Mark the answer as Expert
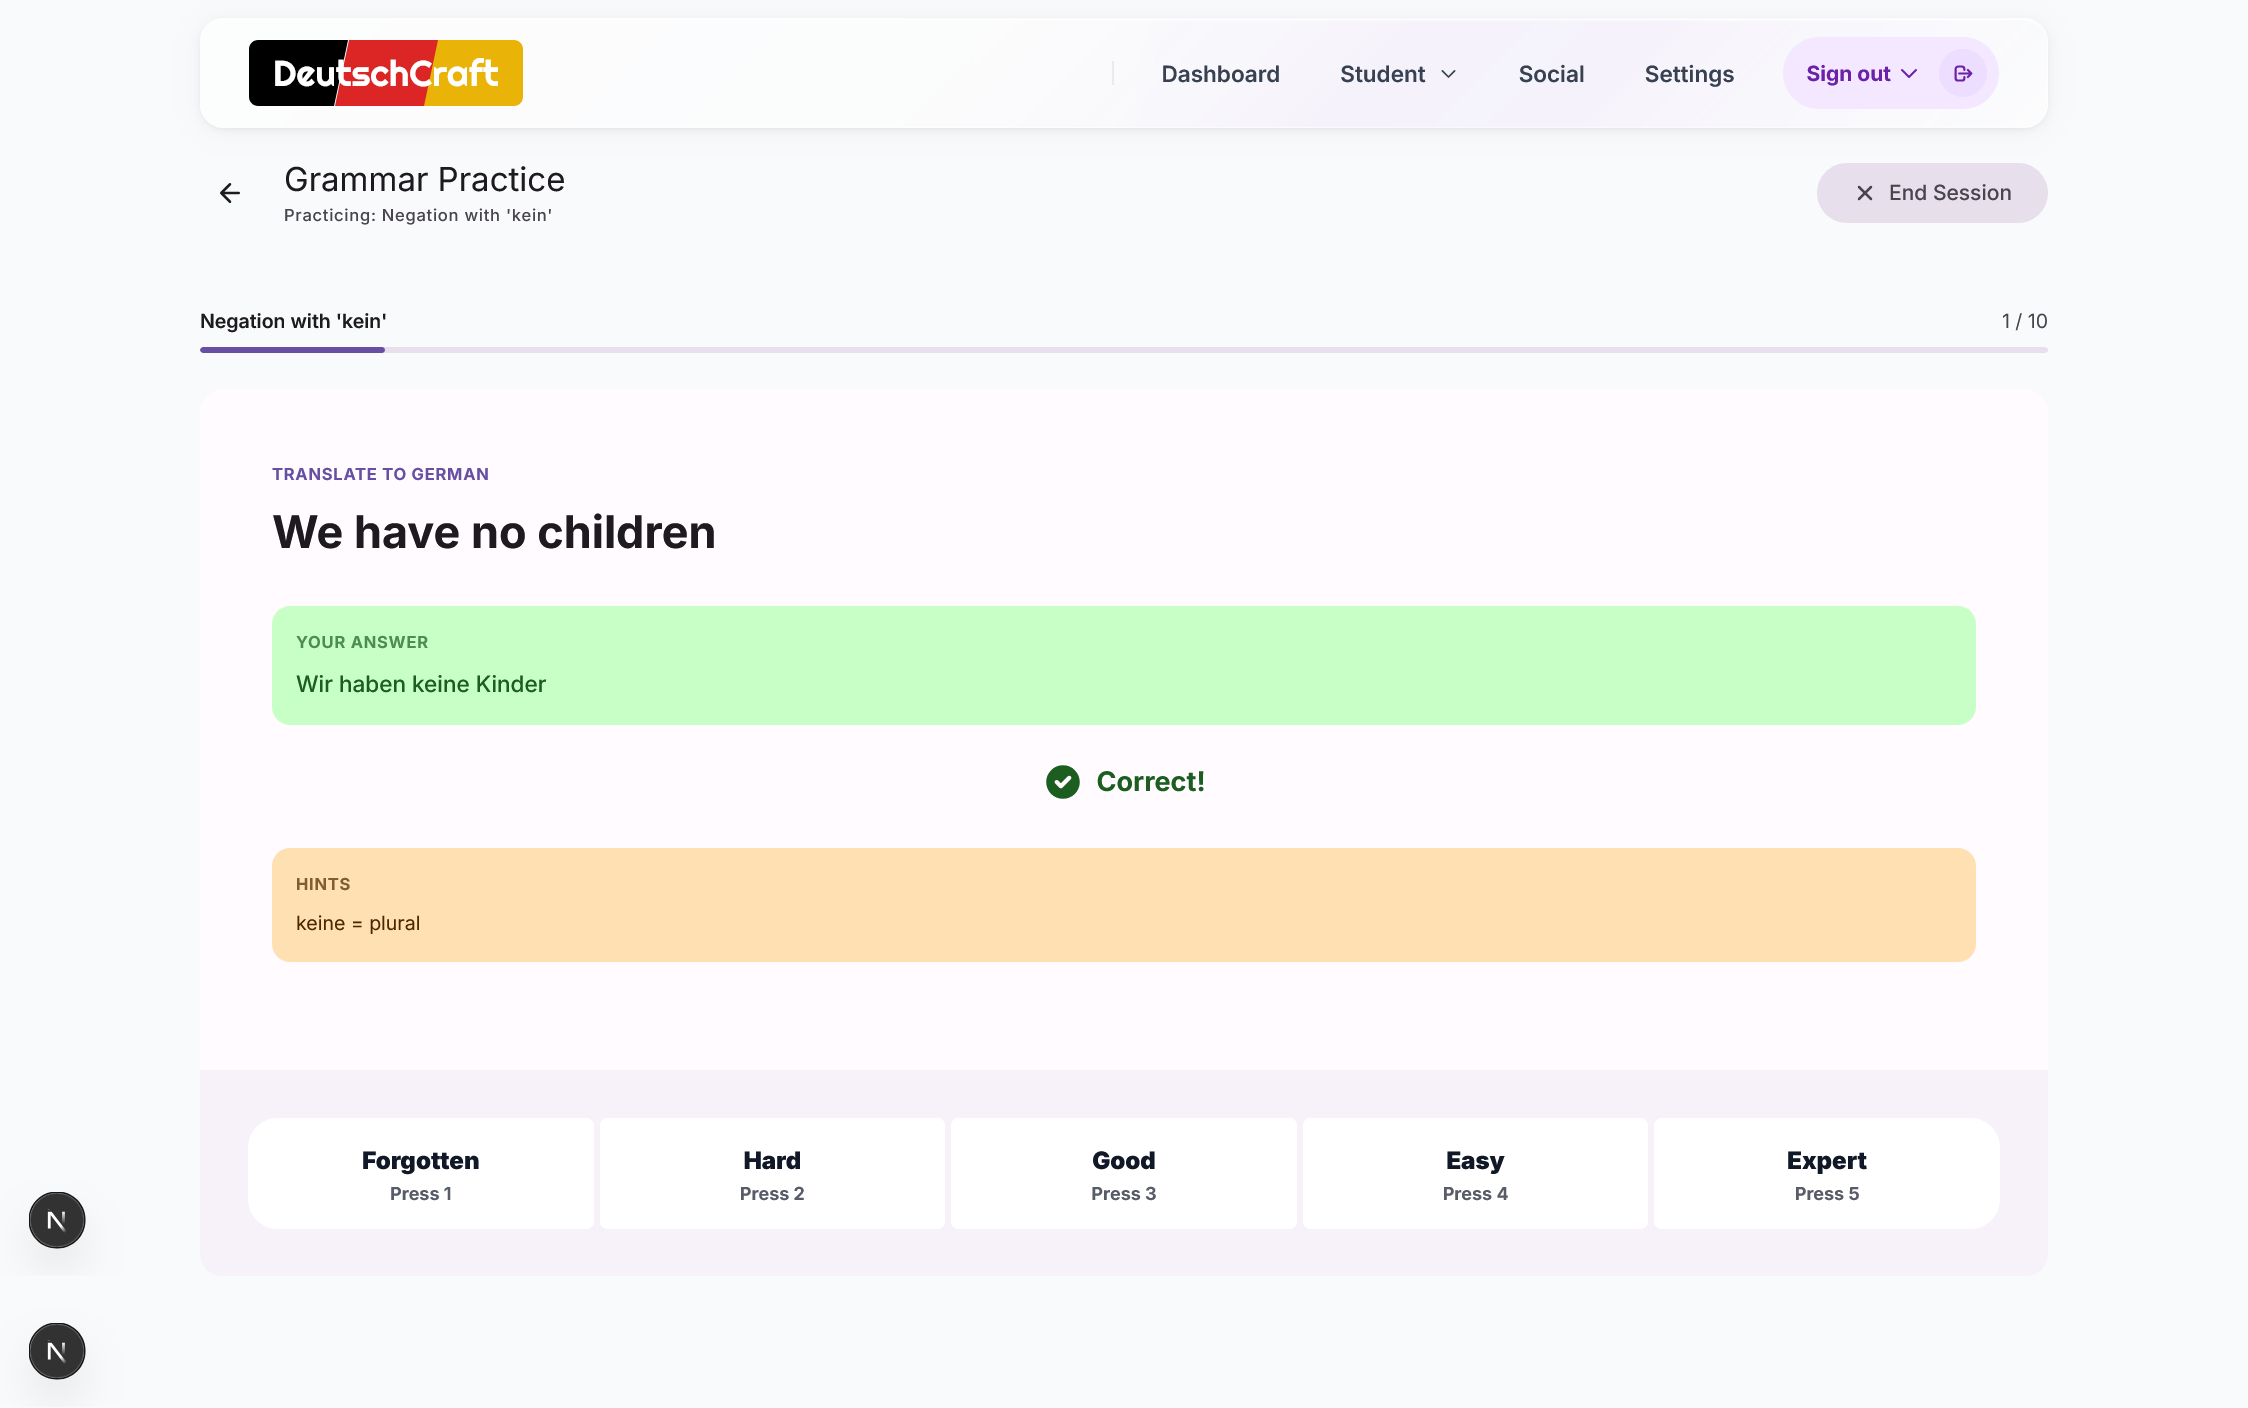The image size is (2248, 1408). click(x=1826, y=1174)
